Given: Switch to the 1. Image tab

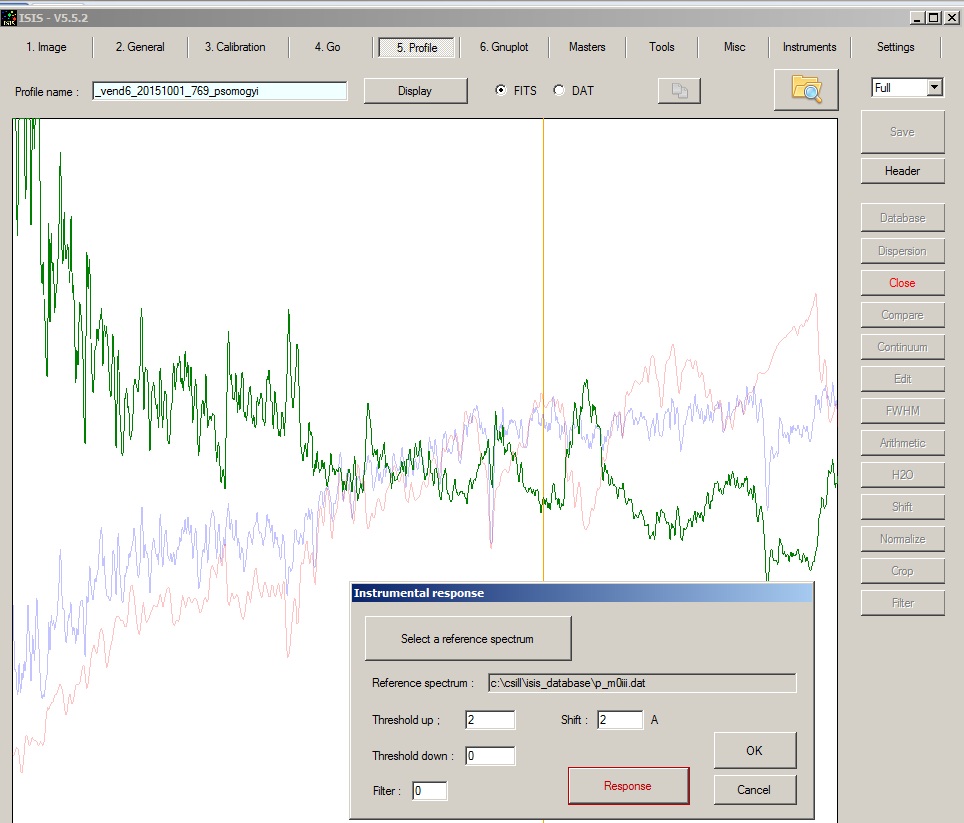Looking at the screenshot, I should click(x=46, y=47).
